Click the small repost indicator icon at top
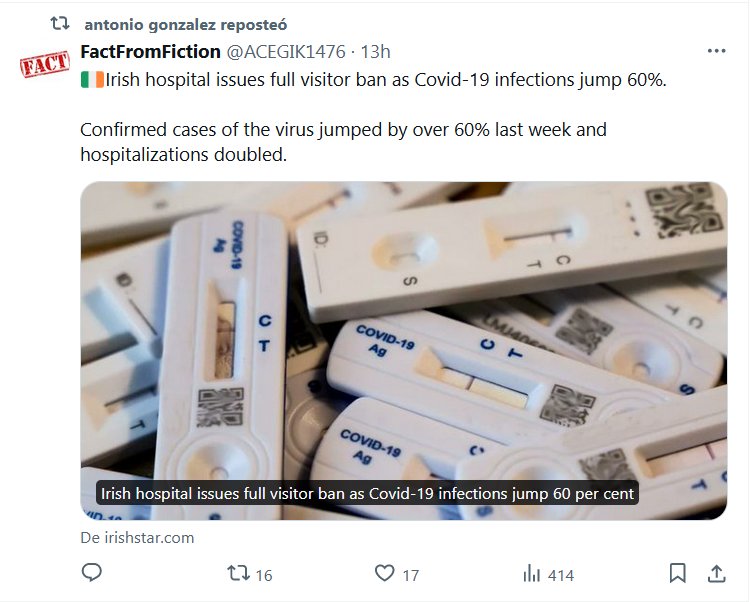Screen dimensions: 750x602 (x=59, y=23)
